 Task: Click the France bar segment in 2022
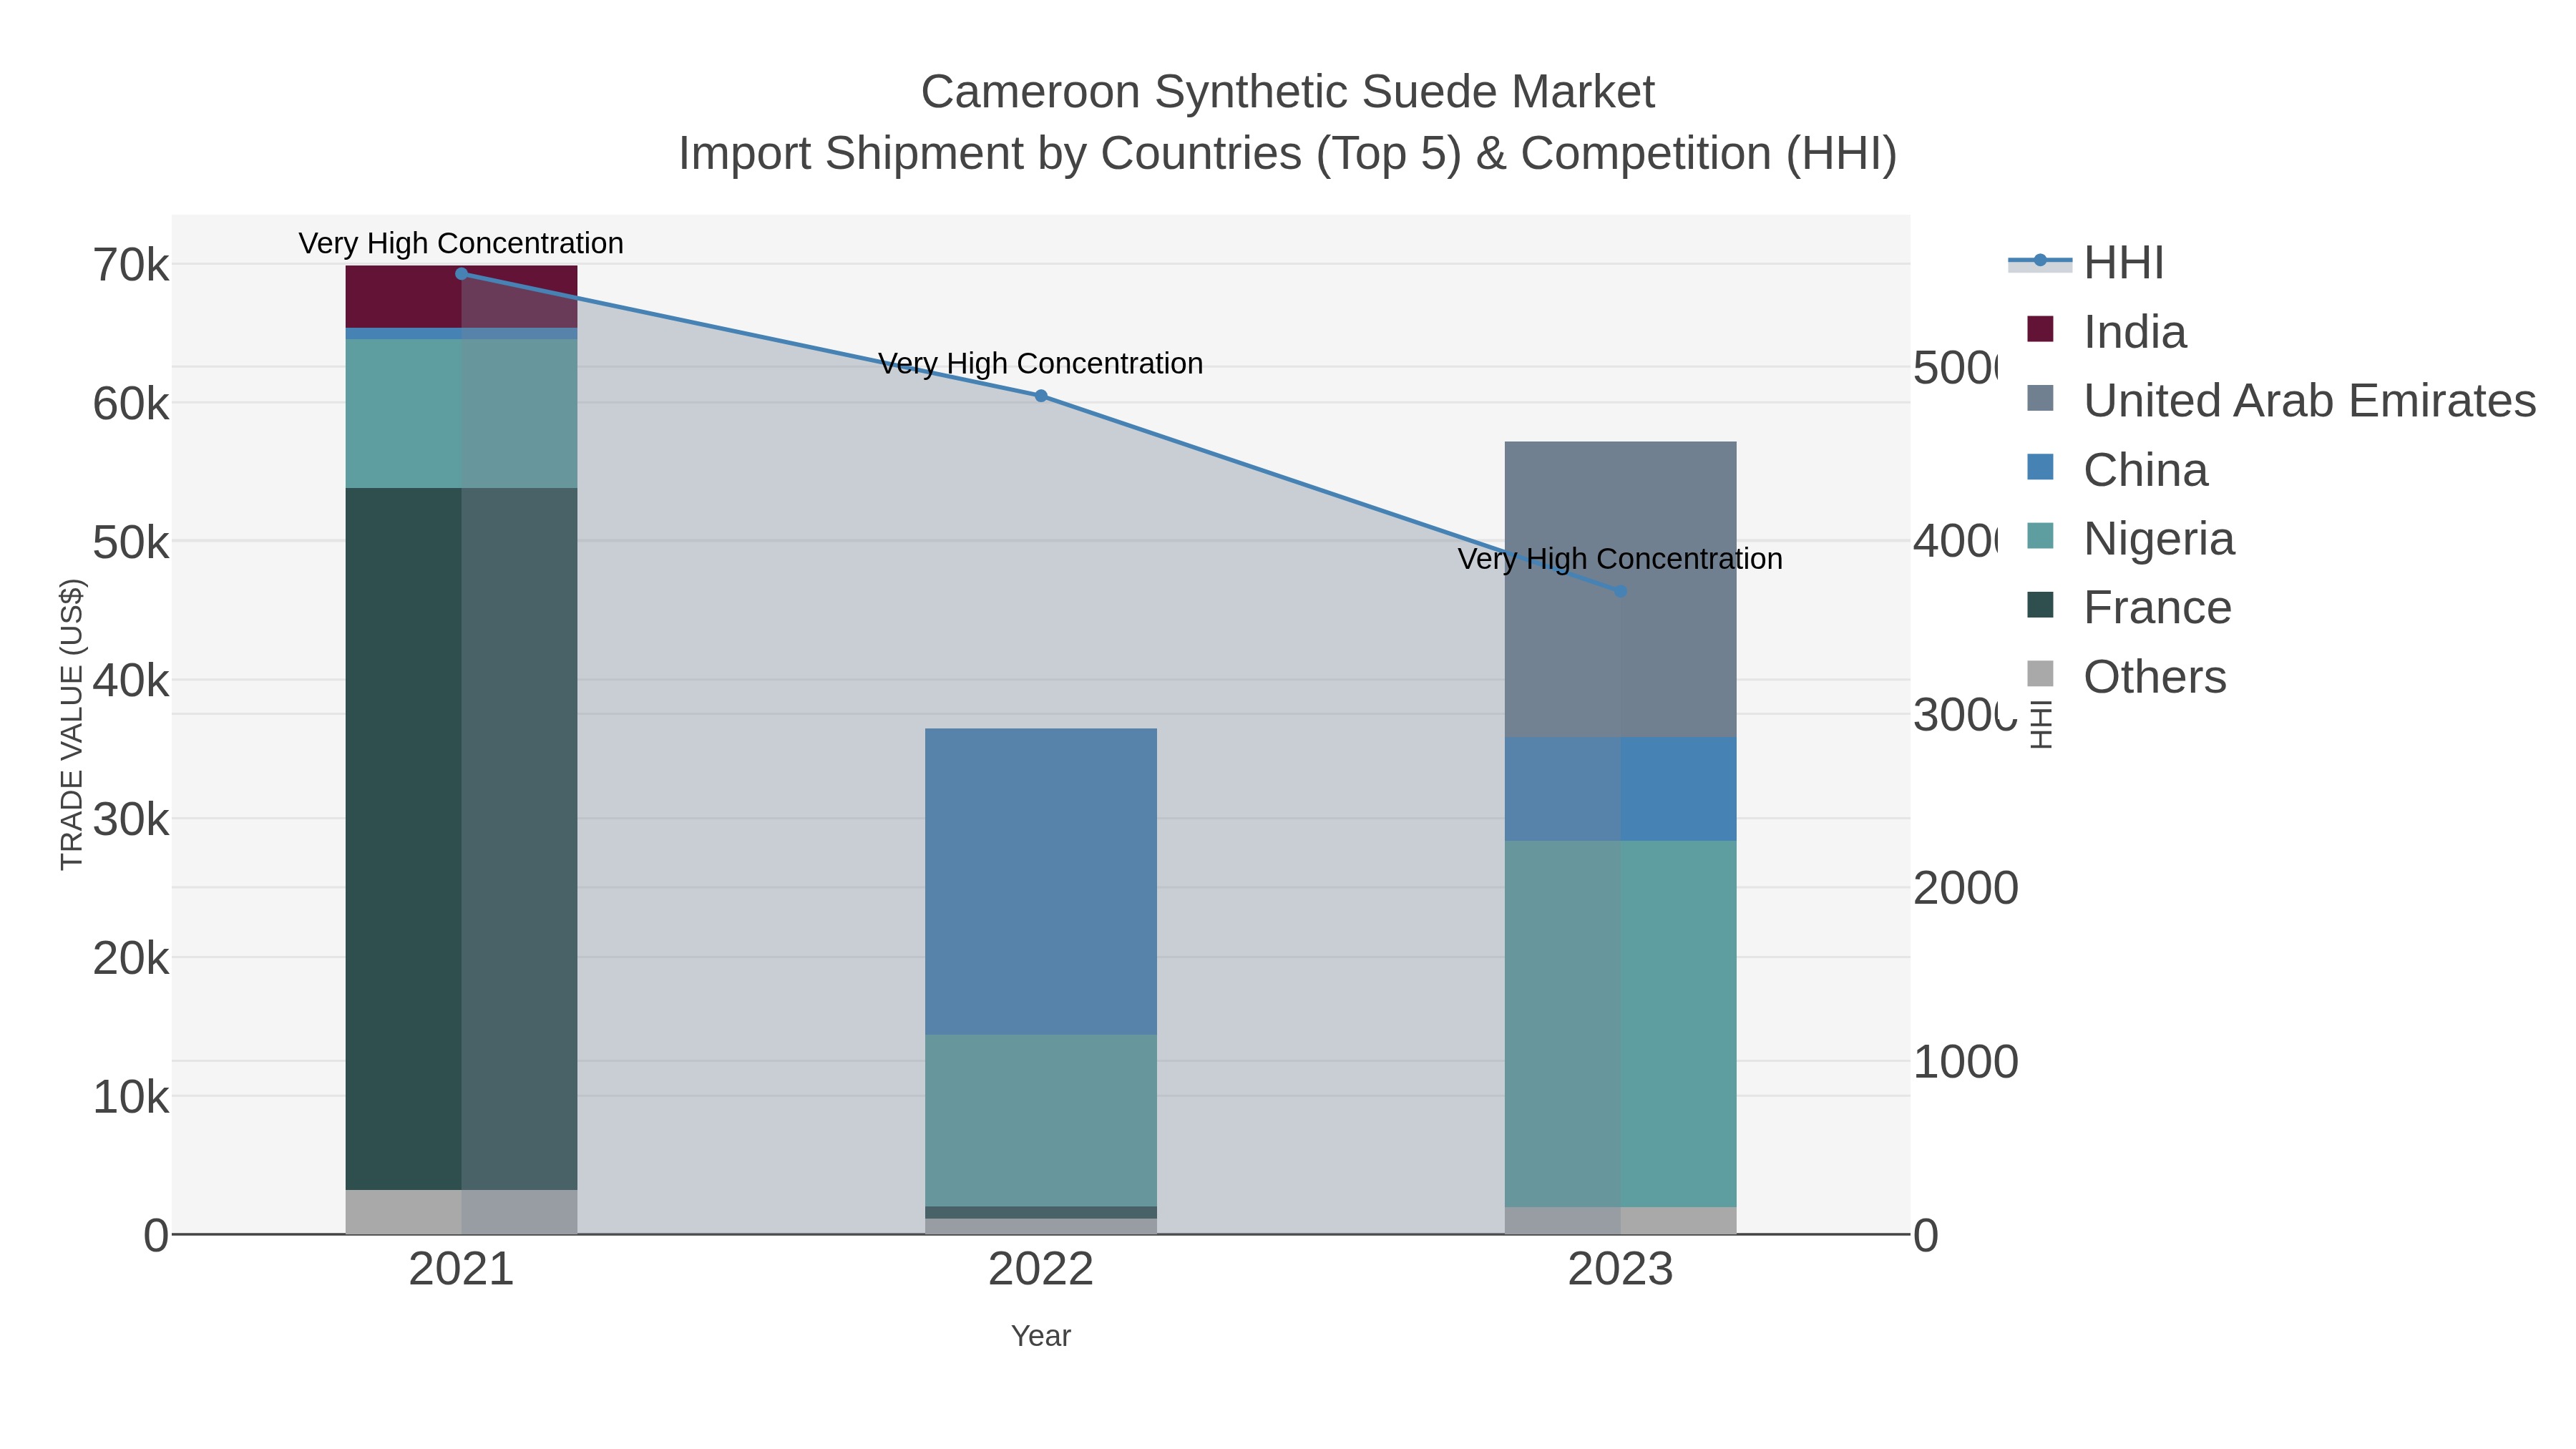1041,1213
